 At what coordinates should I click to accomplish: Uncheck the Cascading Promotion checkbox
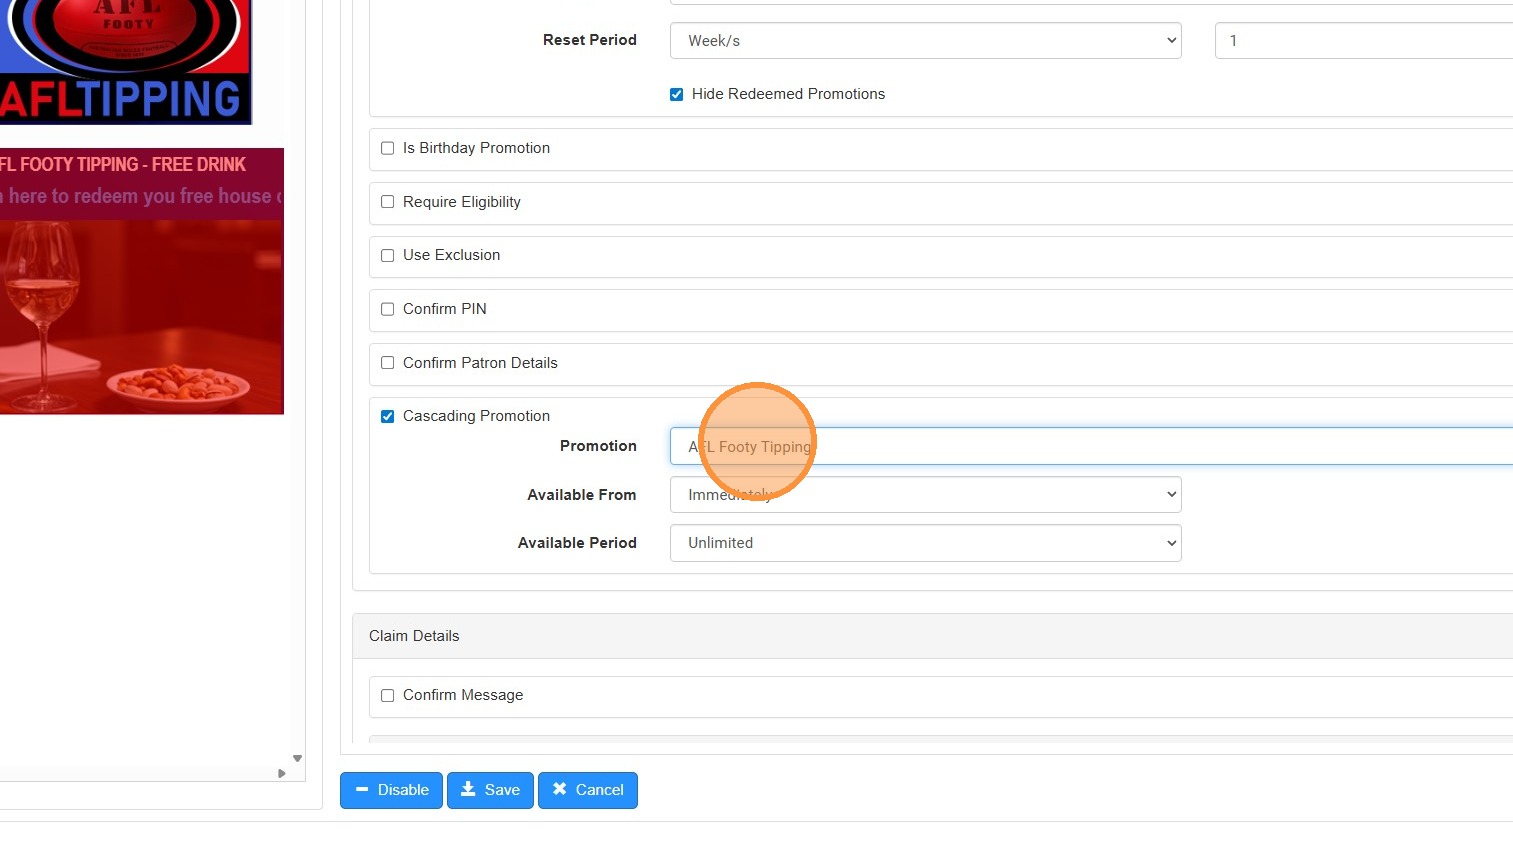(388, 416)
